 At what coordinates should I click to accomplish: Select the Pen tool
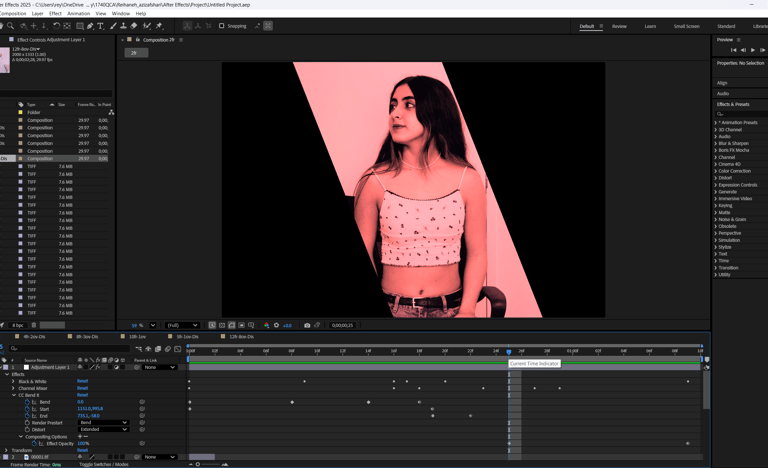click(x=90, y=26)
